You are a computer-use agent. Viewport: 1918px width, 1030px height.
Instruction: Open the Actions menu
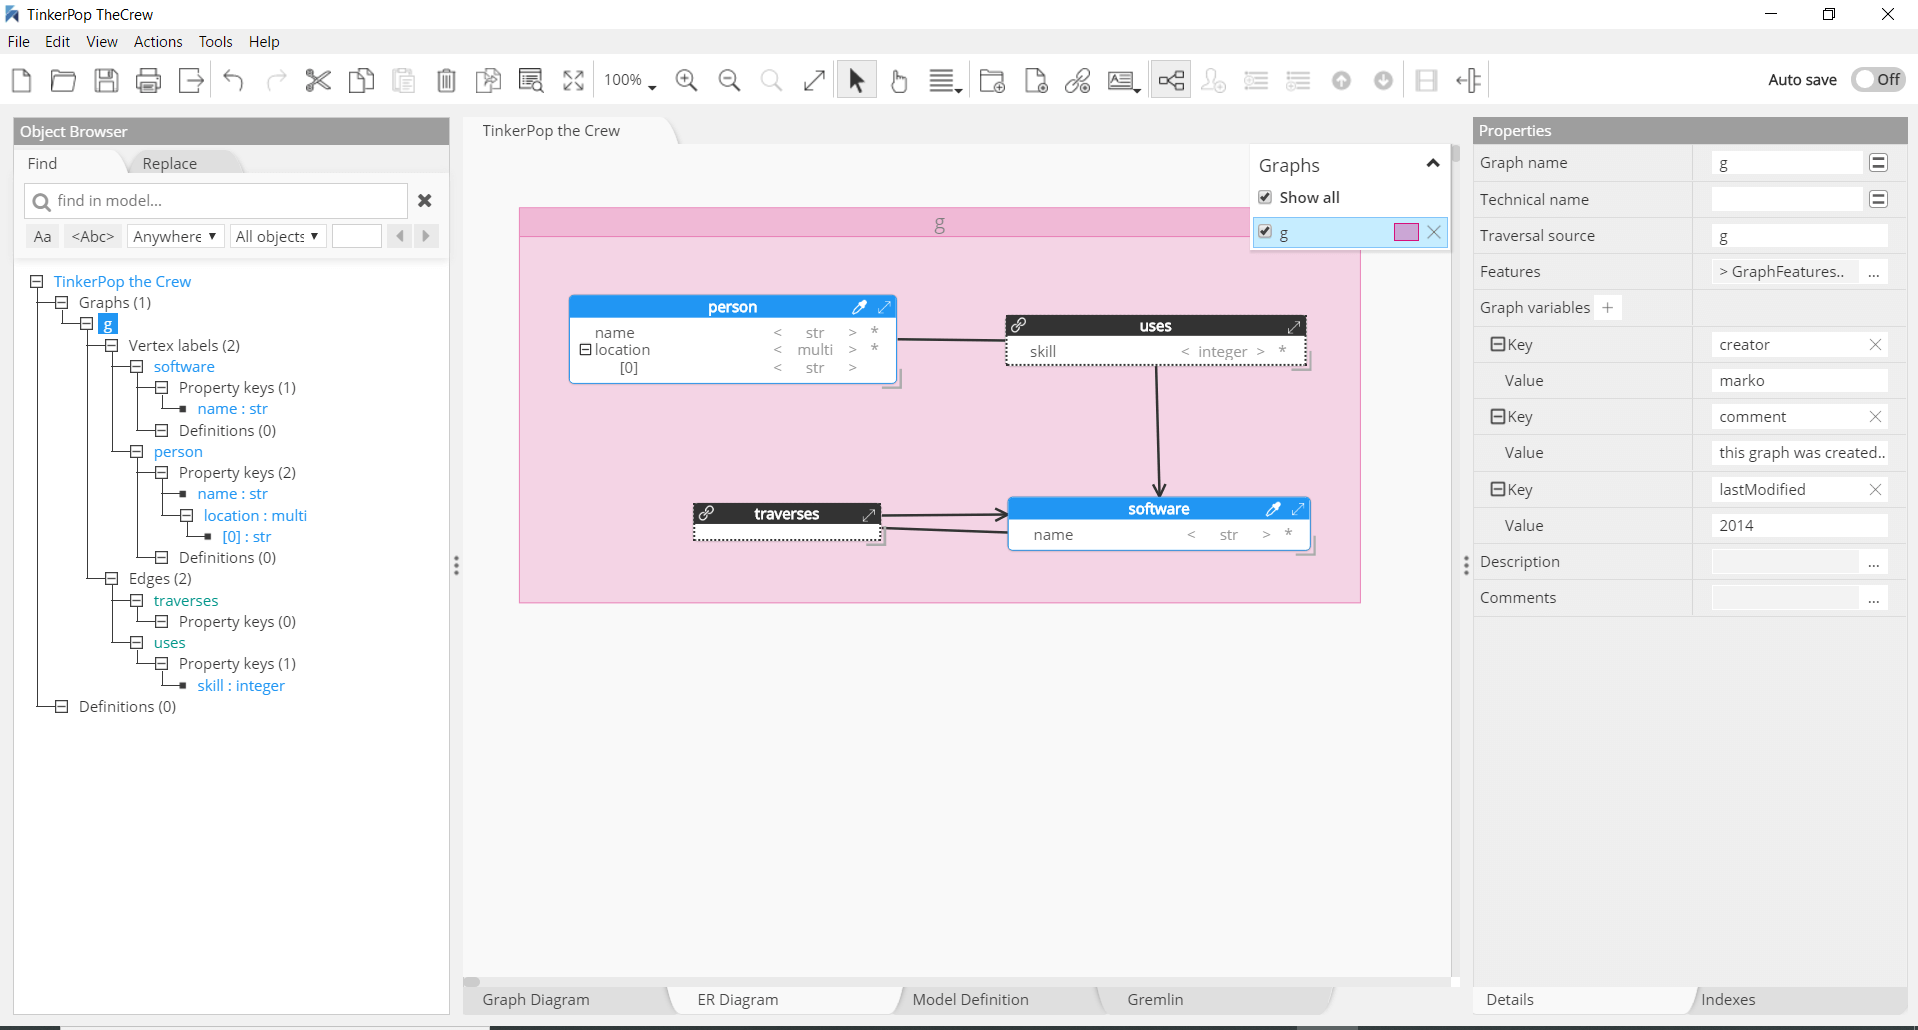pyautogui.click(x=158, y=41)
